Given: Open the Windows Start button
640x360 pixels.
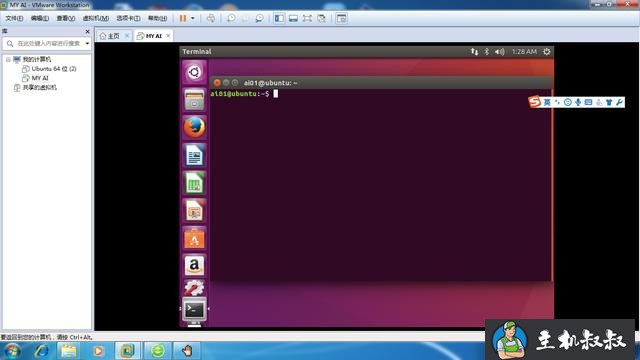Looking at the screenshot, I should (x=12, y=351).
